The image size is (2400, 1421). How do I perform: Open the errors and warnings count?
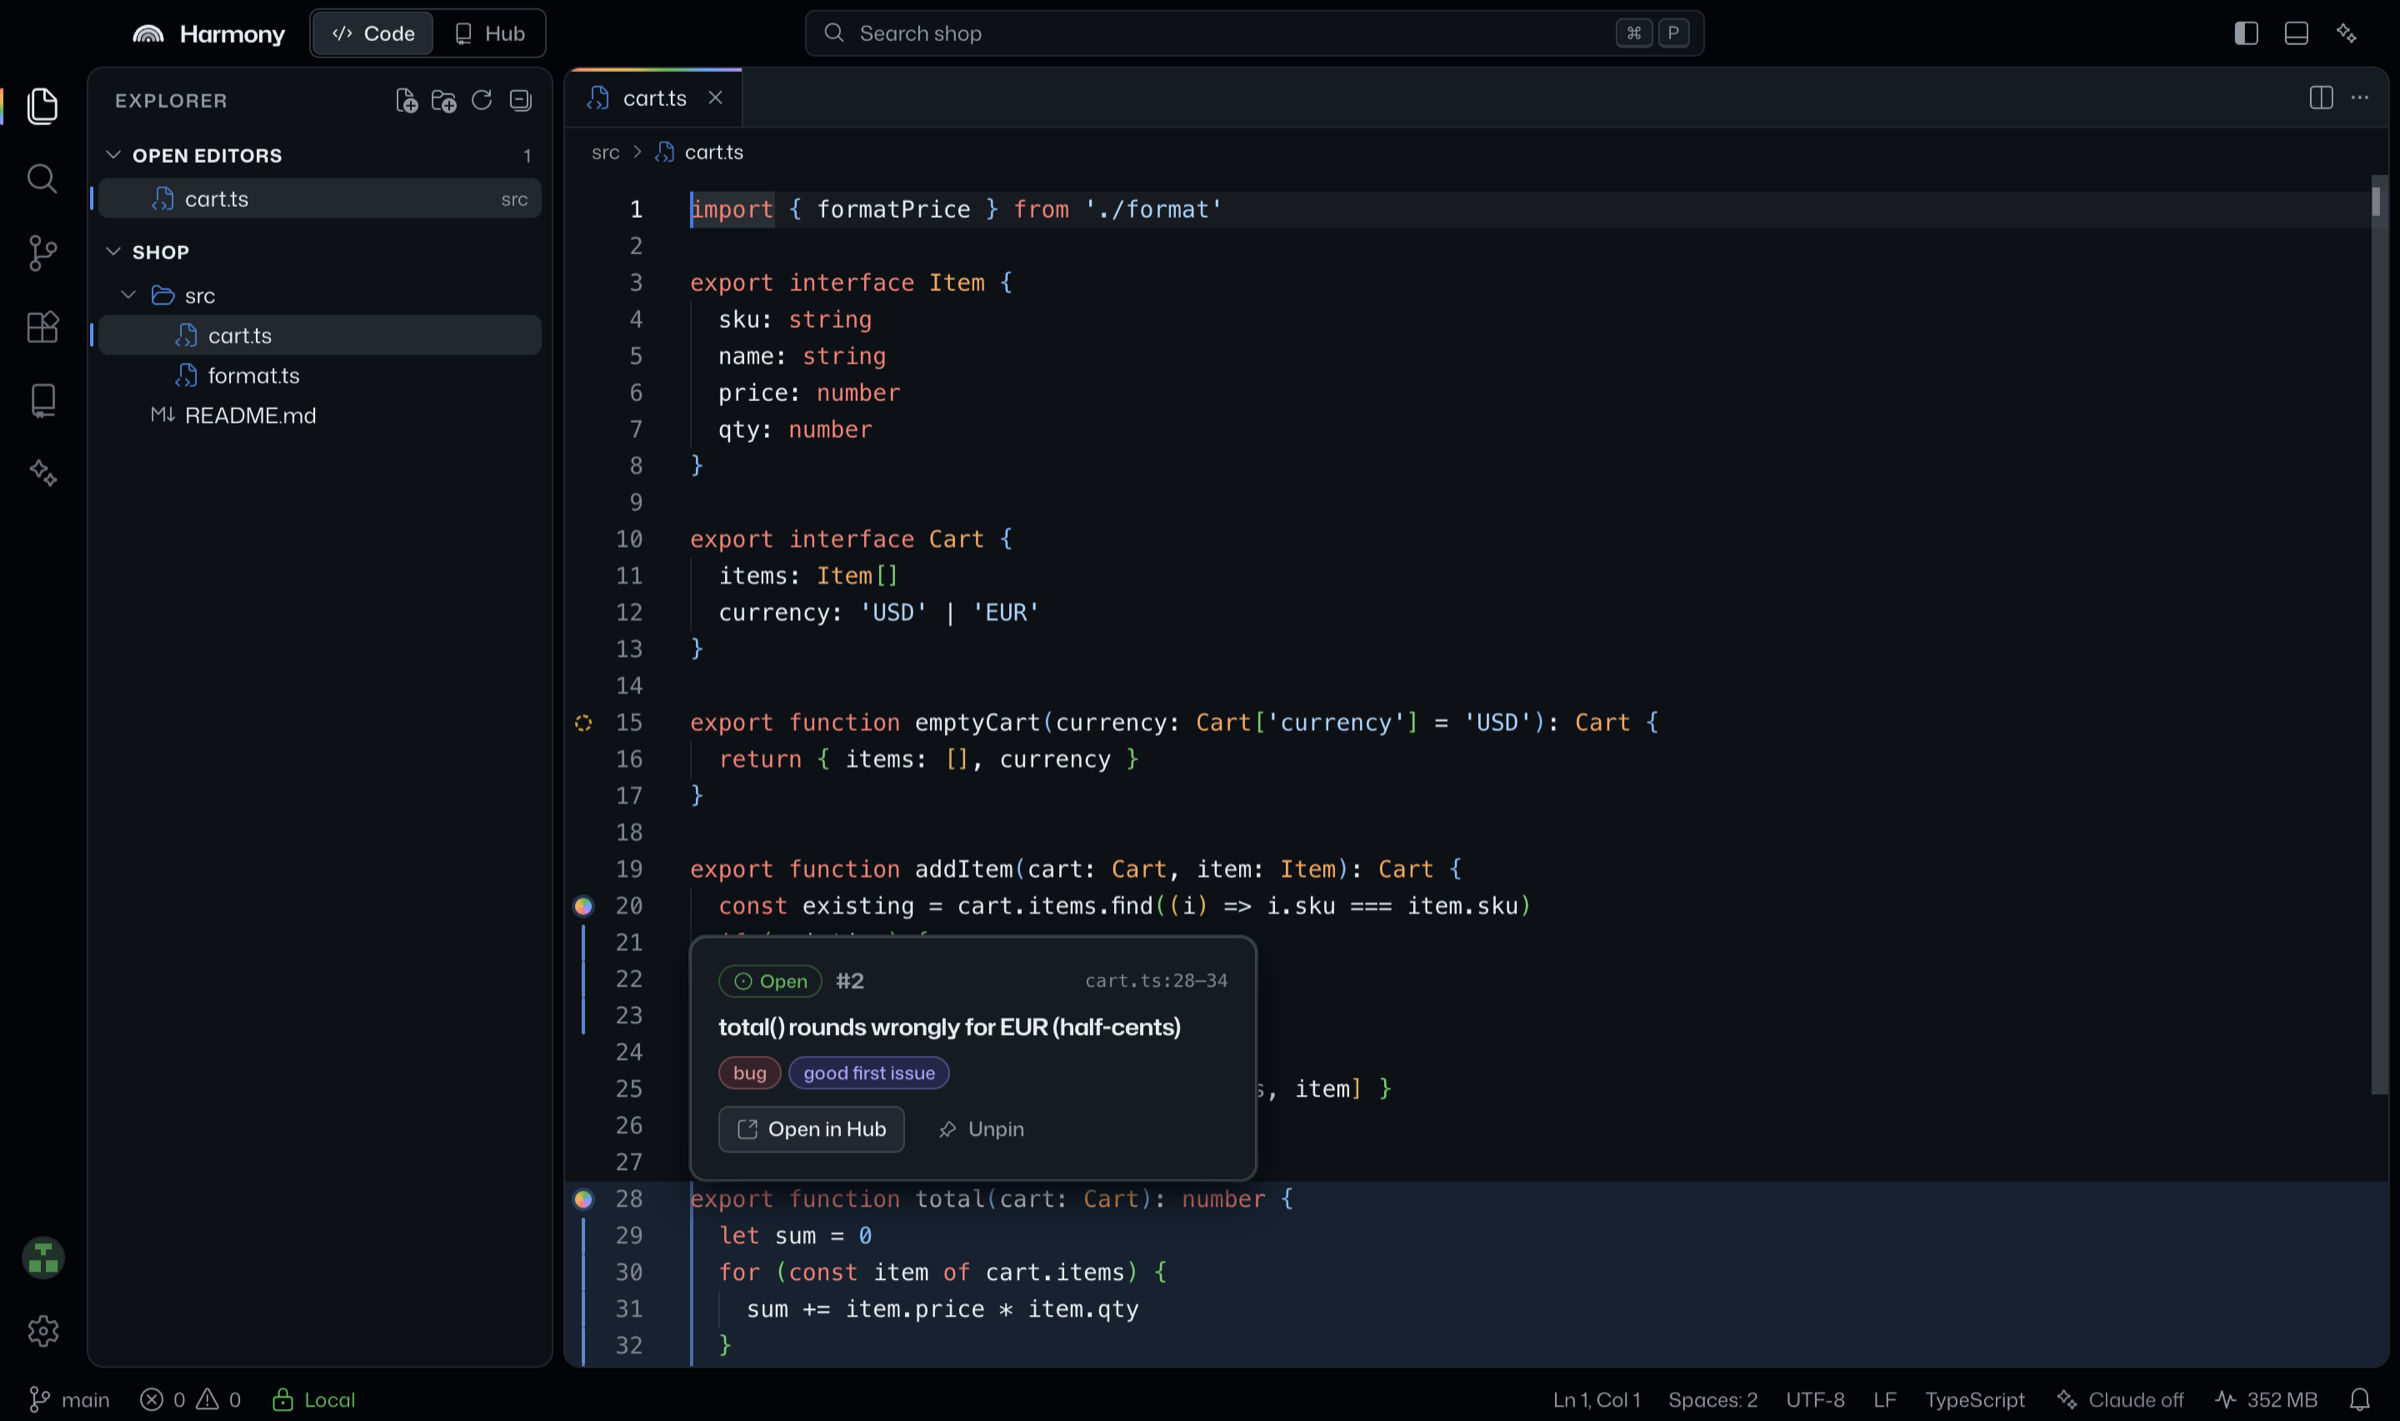tap(190, 1399)
